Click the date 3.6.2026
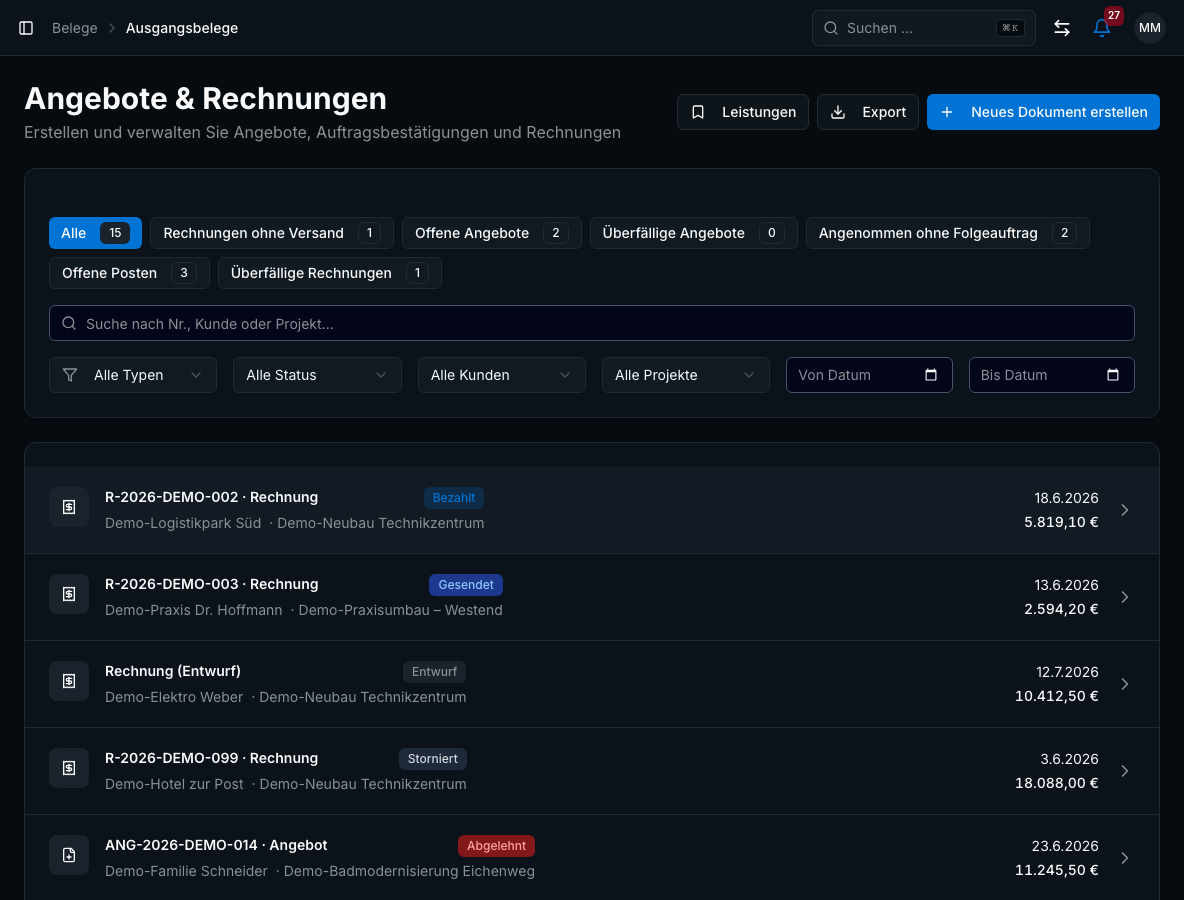 click(1069, 758)
